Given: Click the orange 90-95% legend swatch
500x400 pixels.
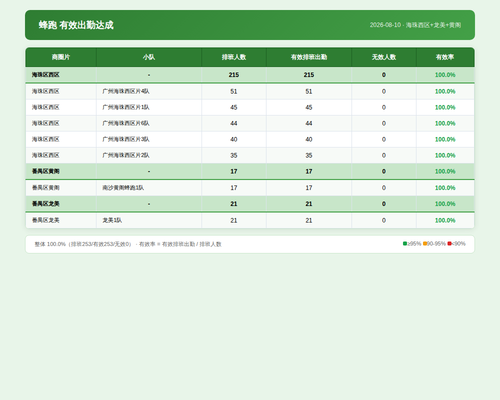Looking at the screenshot, I should pyautogui.click(x=425, y=244).
